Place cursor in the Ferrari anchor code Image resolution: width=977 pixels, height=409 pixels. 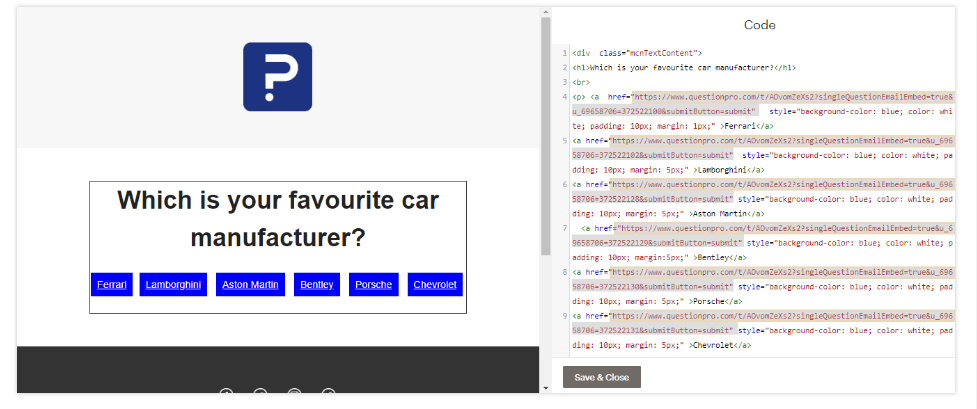point(763,111)
